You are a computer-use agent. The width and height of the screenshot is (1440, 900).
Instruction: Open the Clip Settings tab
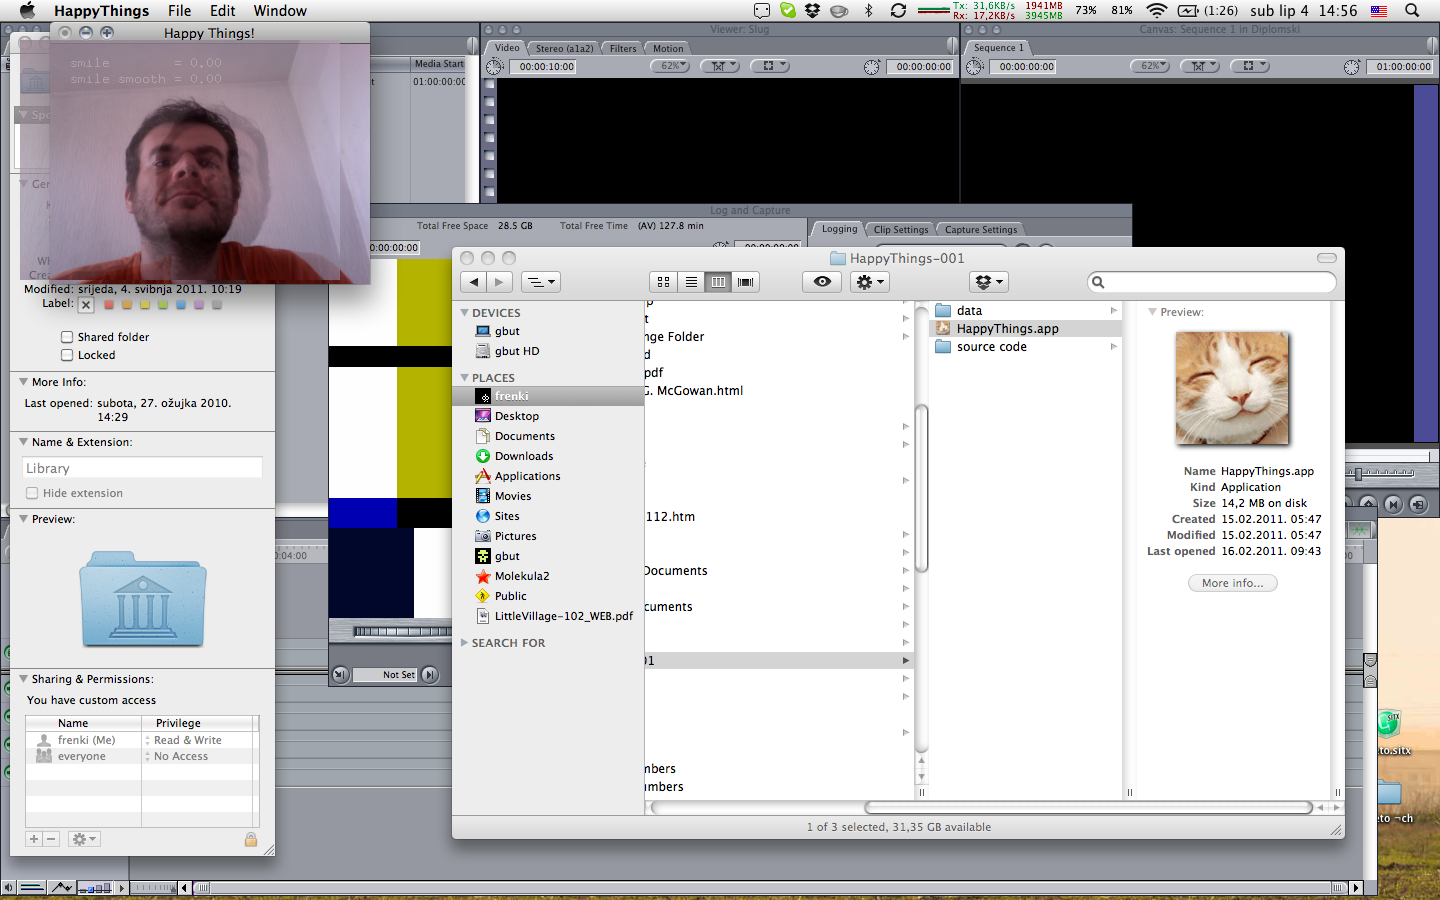901,229
